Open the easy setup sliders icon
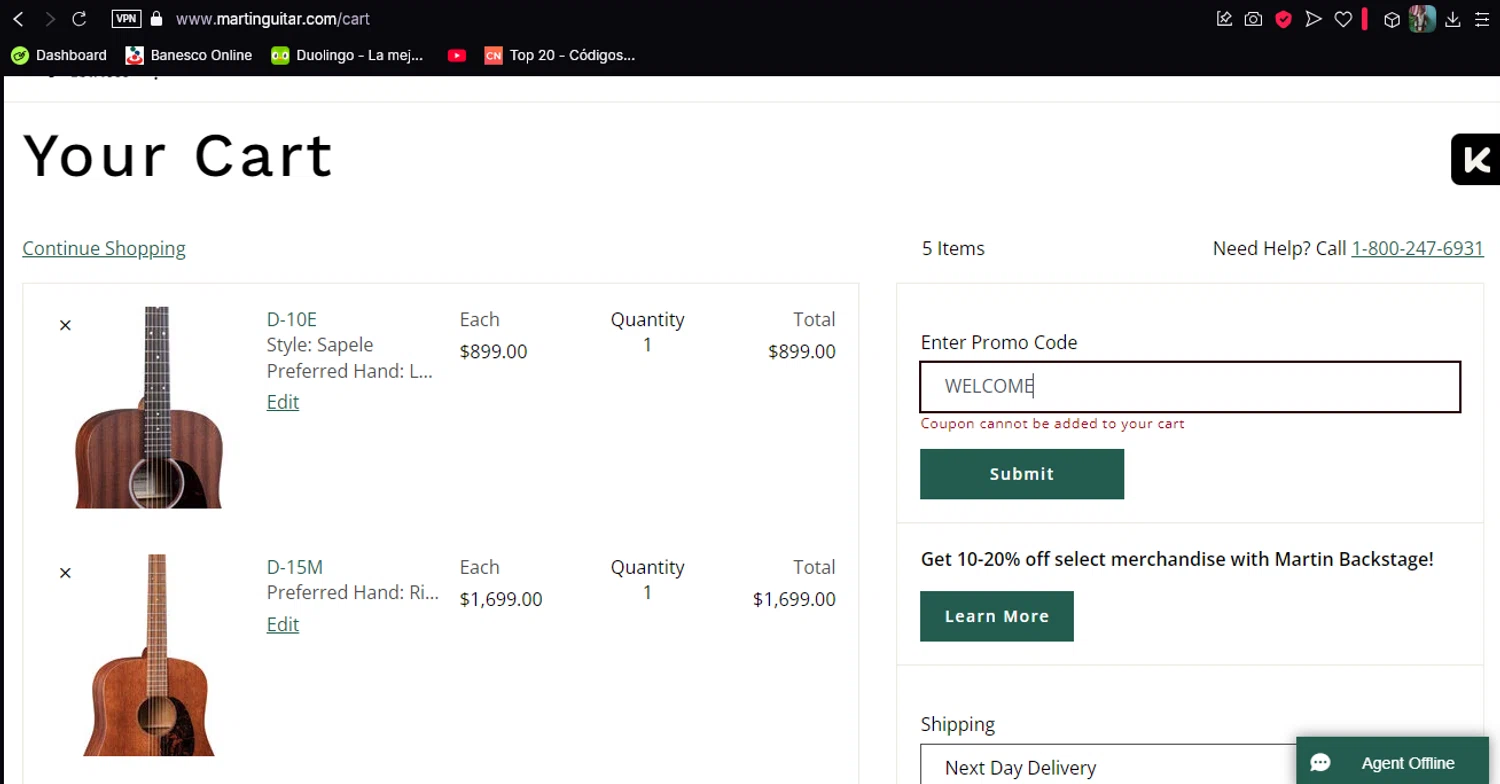 [1481, 19]
